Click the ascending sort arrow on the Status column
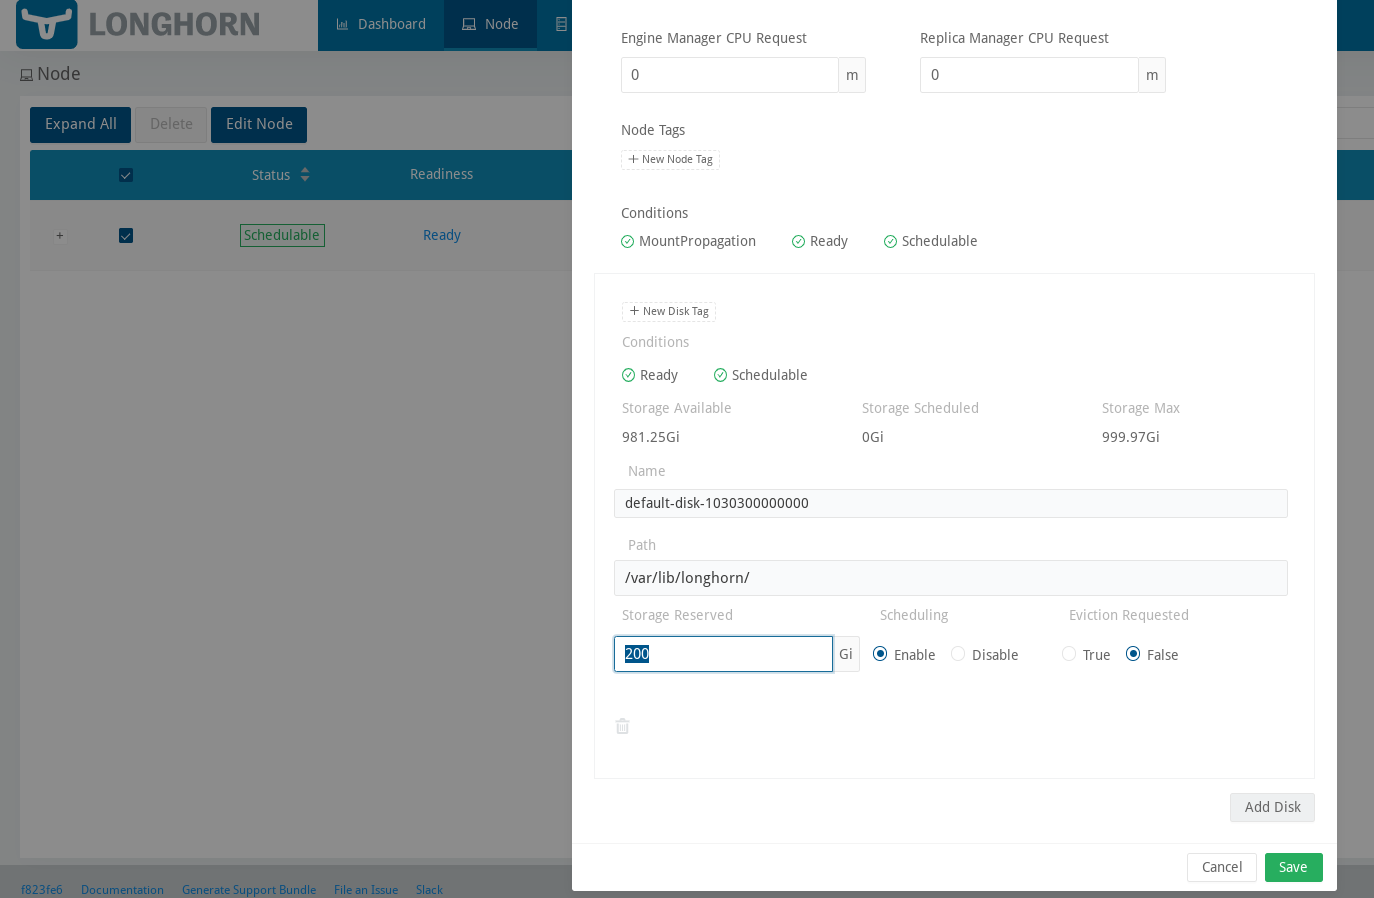This screenshot has height=898, width=1374. coord(304,169)
